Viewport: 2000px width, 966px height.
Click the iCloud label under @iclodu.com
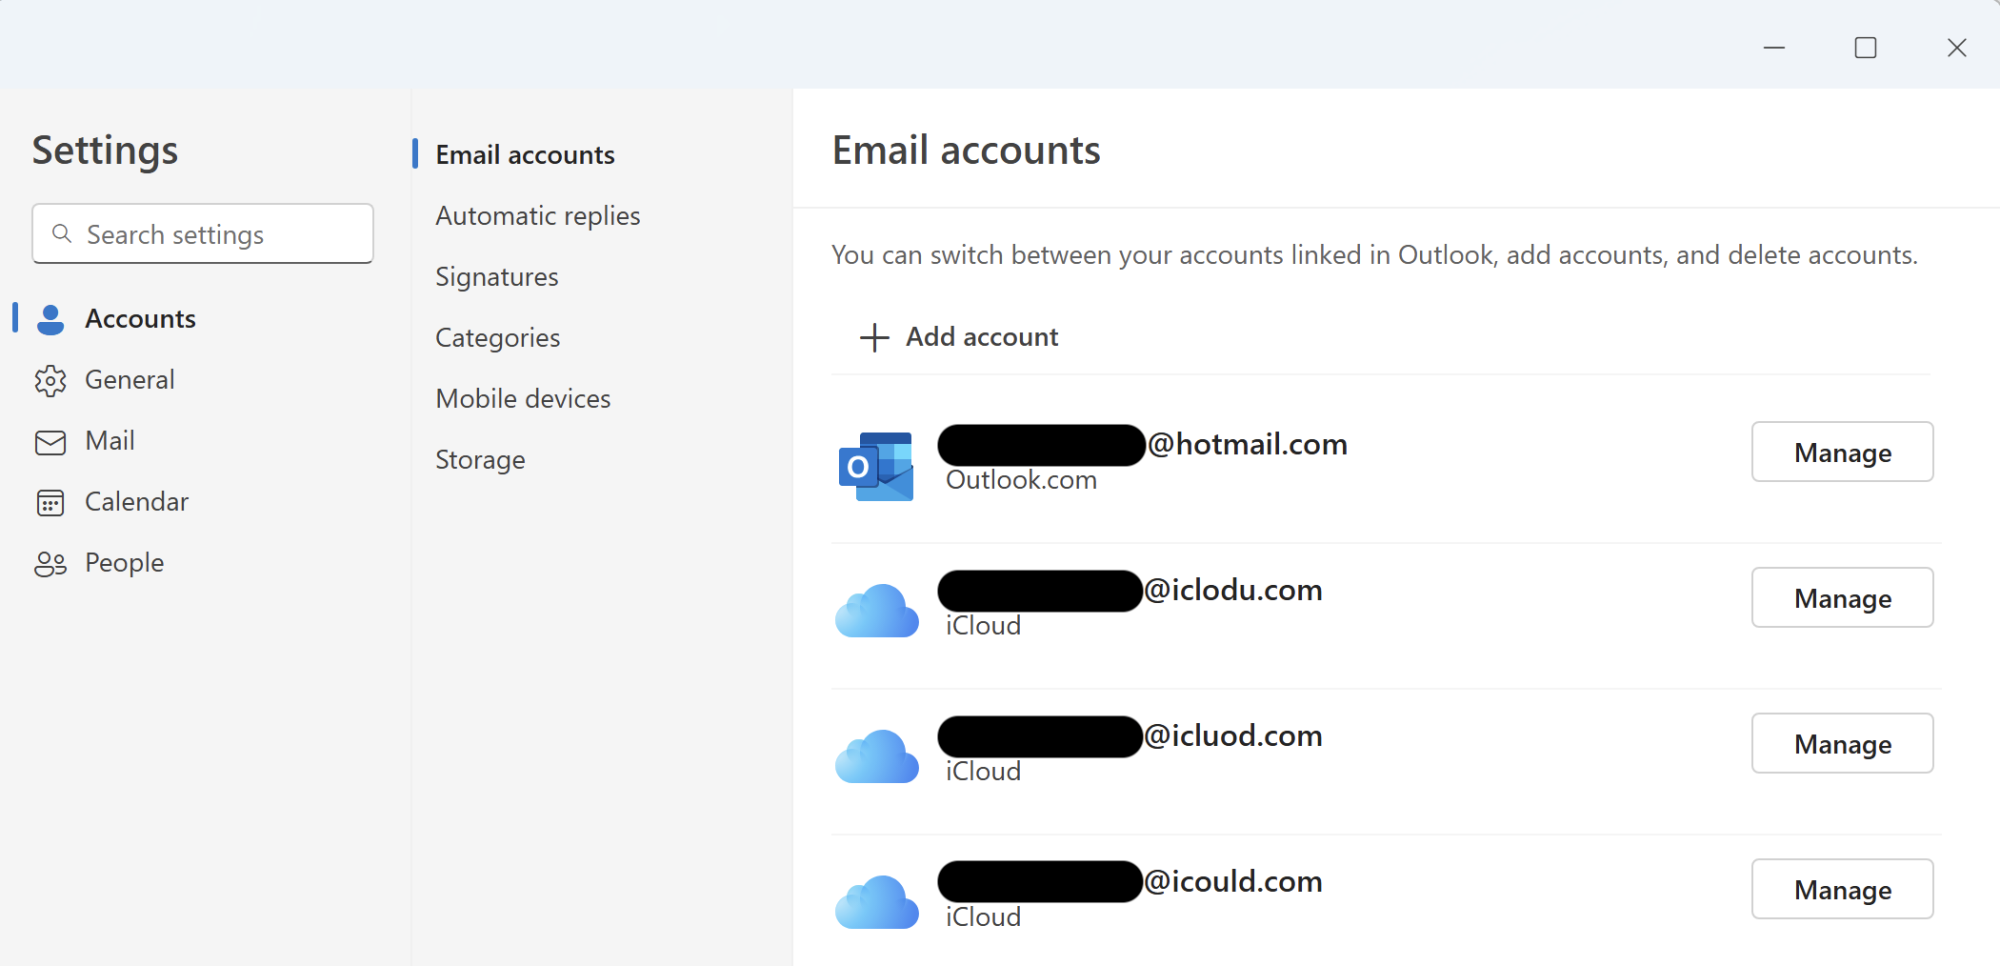click(x=983, y=626)
